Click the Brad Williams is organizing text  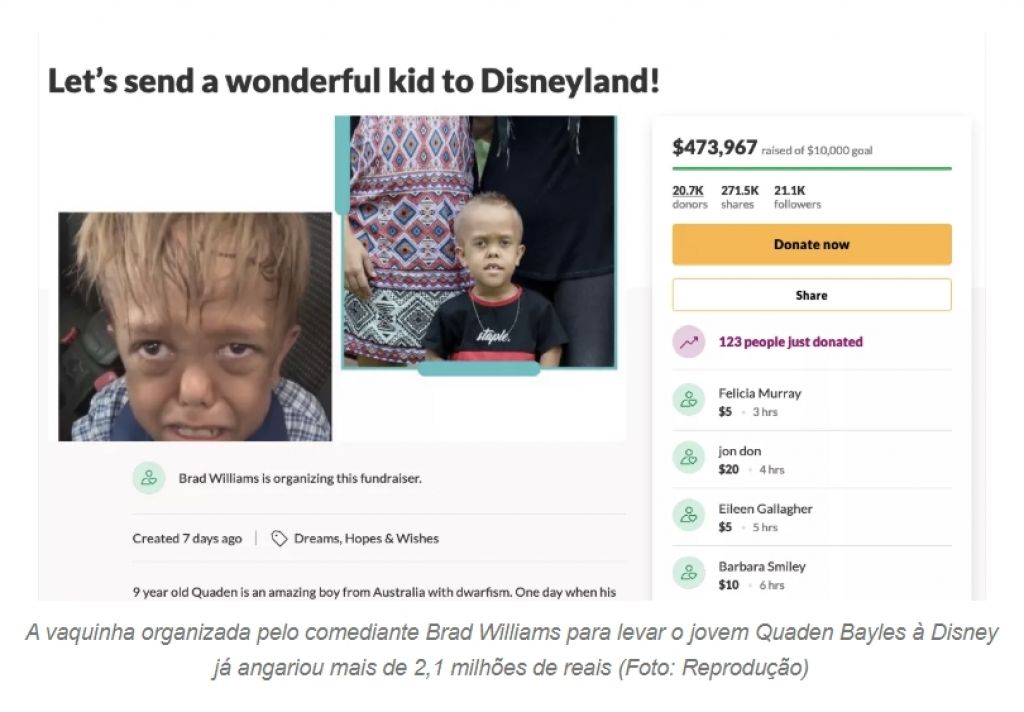(x=300, y=478)
